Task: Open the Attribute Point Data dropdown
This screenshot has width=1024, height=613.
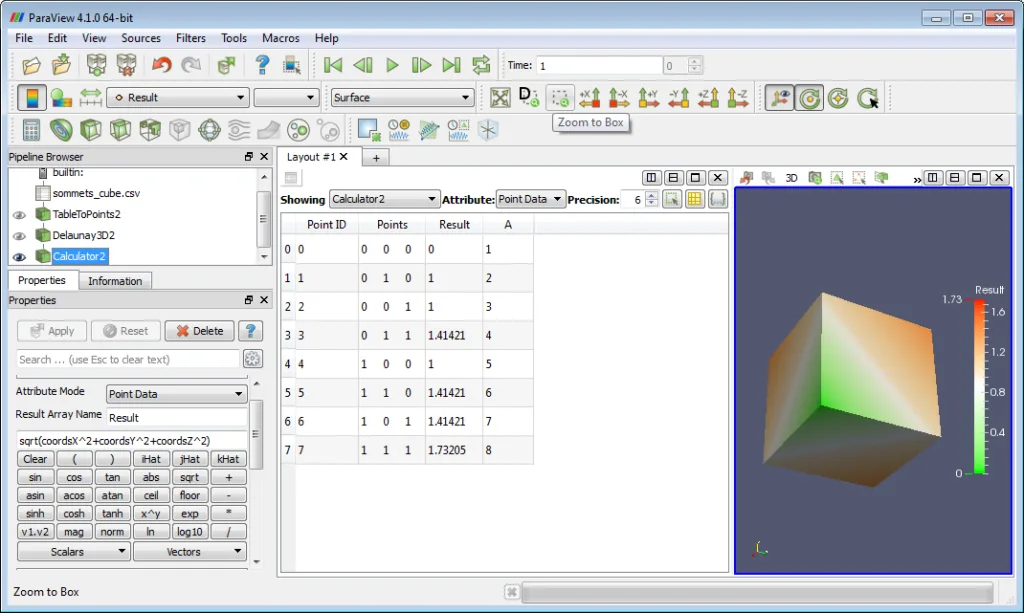Action: point(530,199)
